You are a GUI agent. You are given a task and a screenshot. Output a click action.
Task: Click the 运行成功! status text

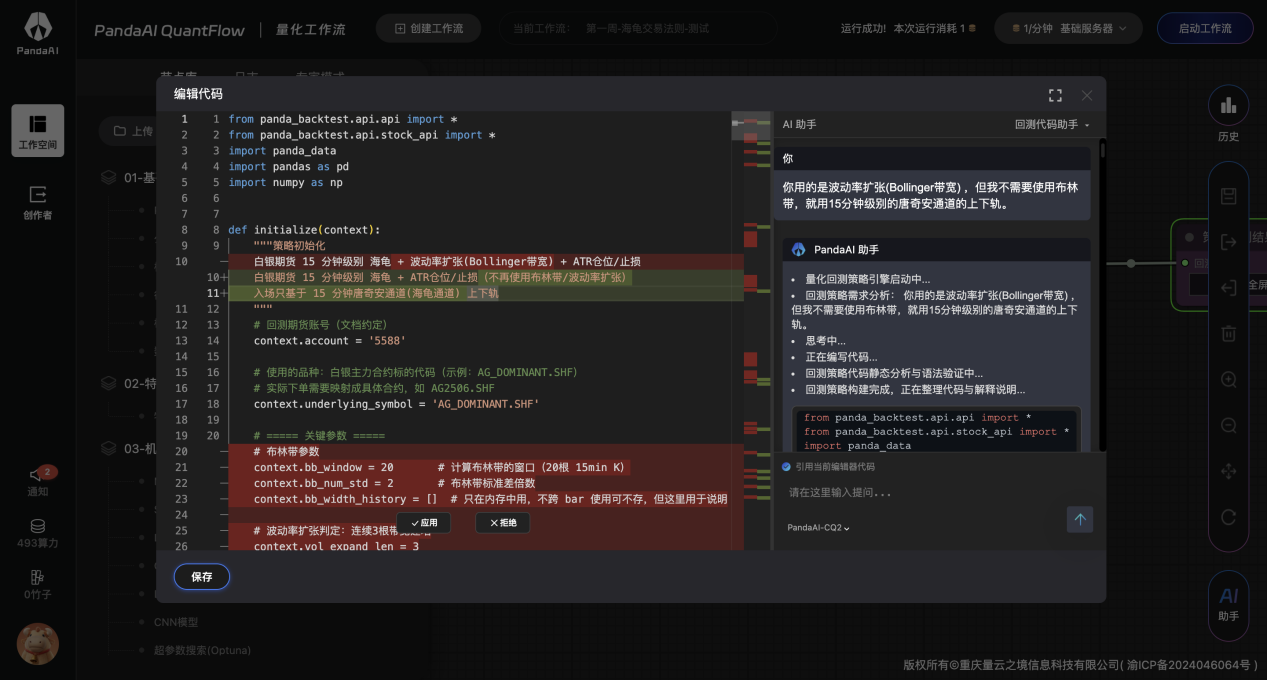tap(863, 28)
